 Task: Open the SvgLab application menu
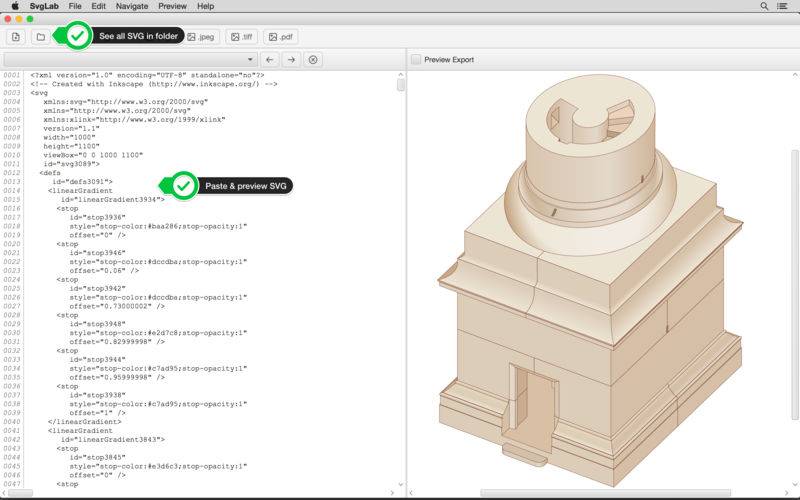(44, 6)
